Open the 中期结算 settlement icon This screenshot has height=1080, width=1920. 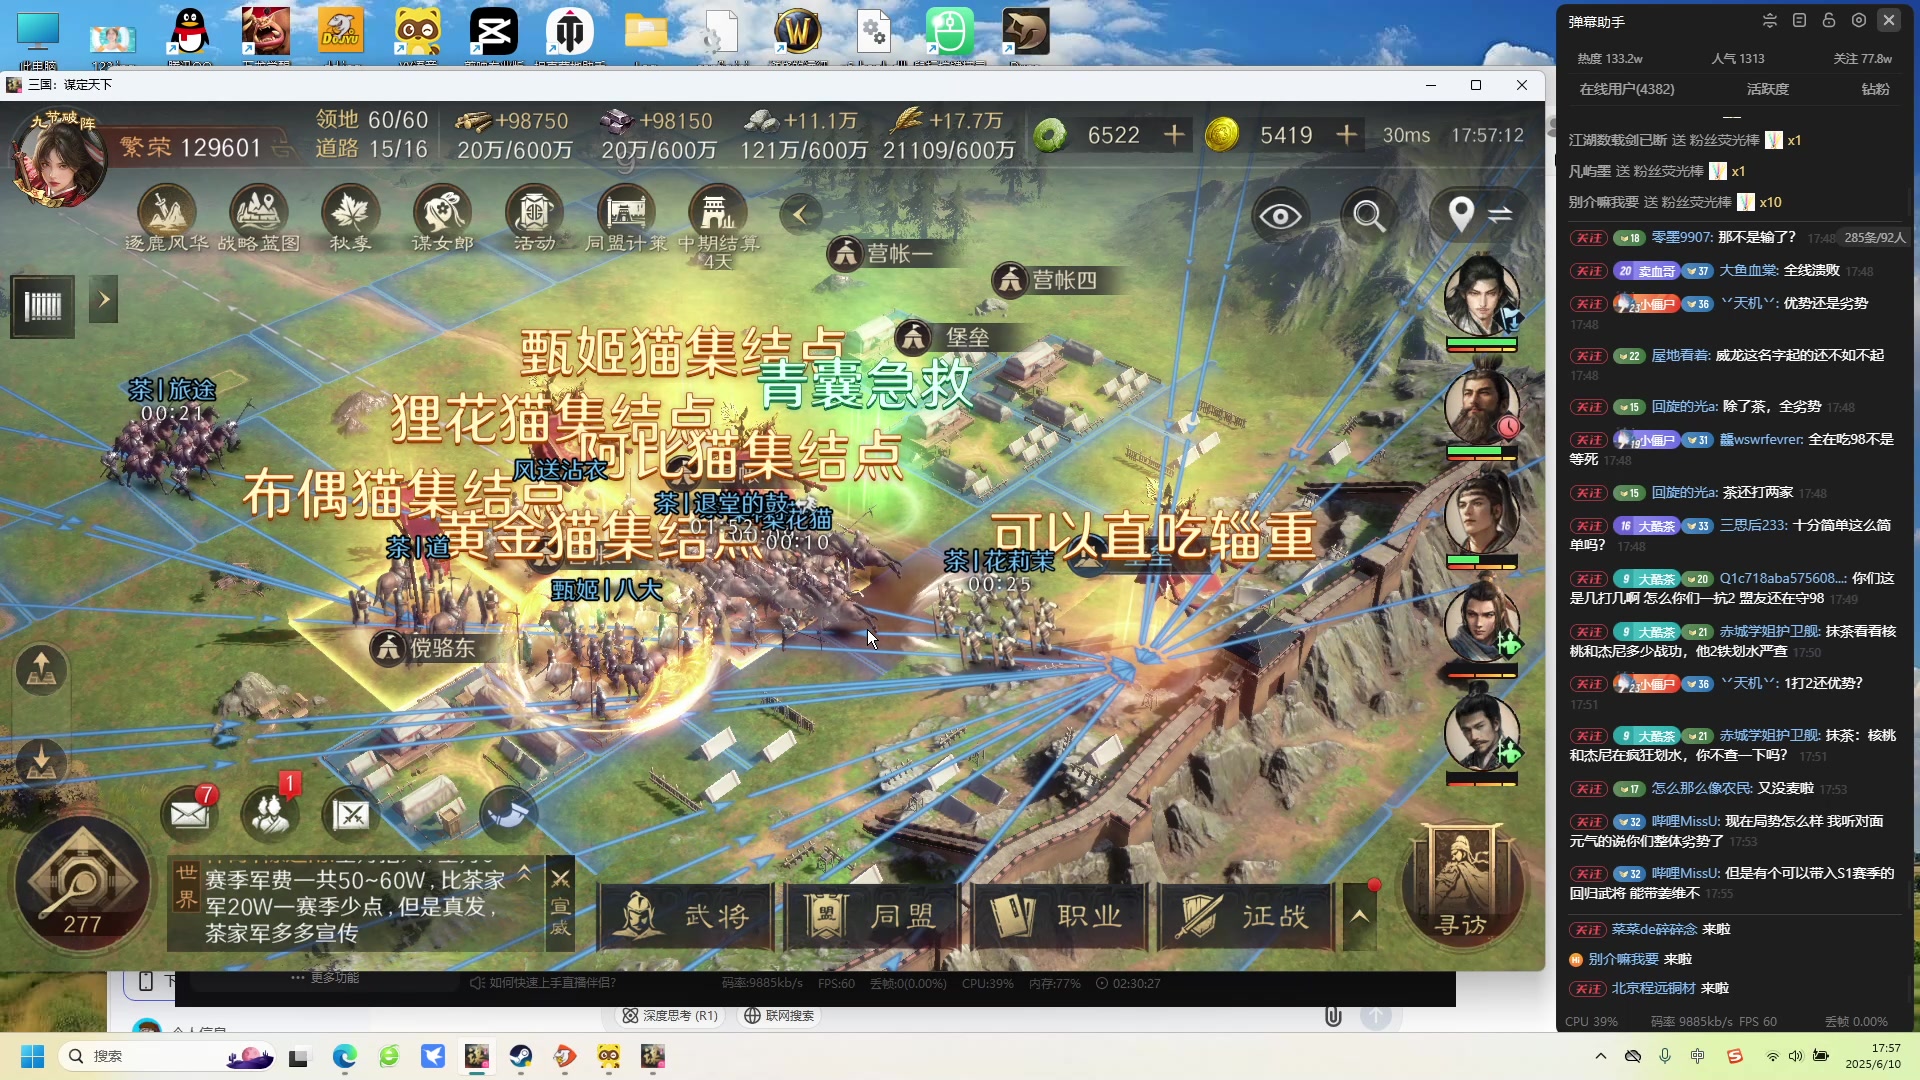pos(718,226)
